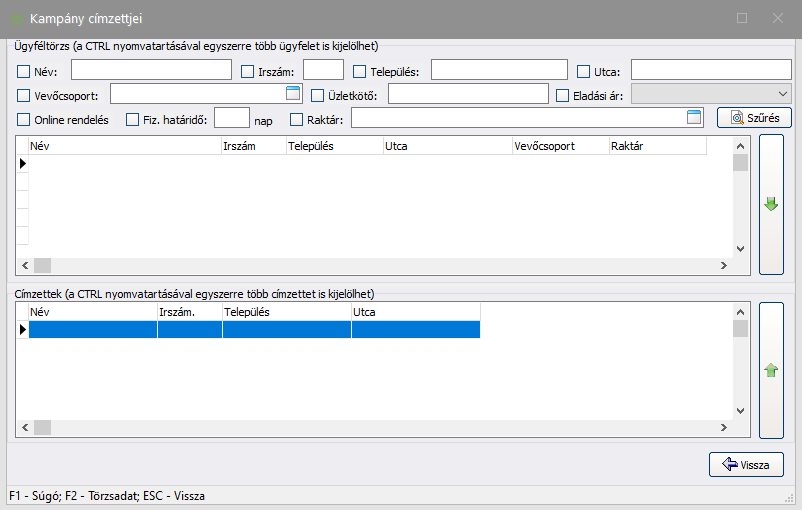This screenshot has height=510, width=802.
Task: Open the Raktár picker icon
Action: coord(695,118)
